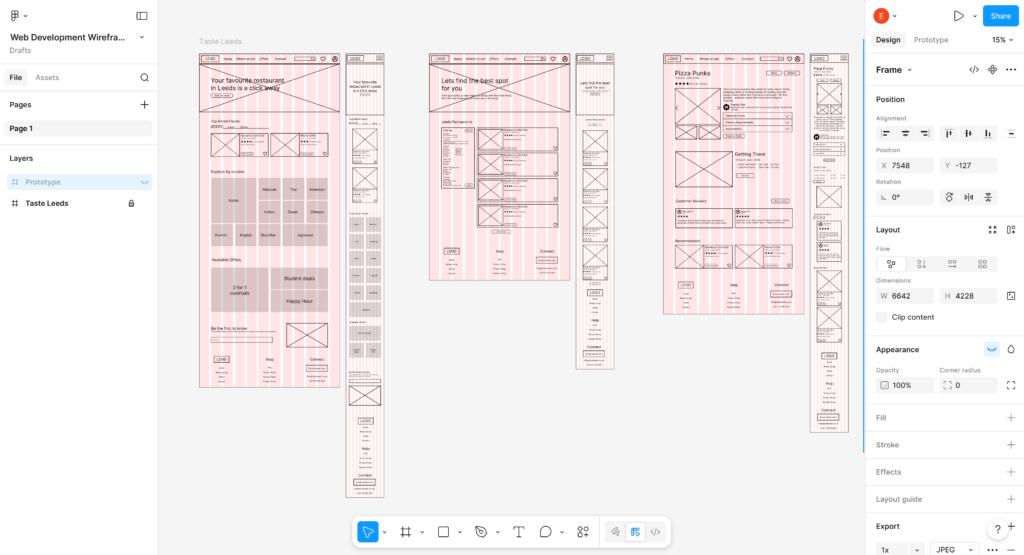The image size is (1024, 555).
Task: Click the blue Share button
Action: pyautogui.click(x=1001, y=16)
